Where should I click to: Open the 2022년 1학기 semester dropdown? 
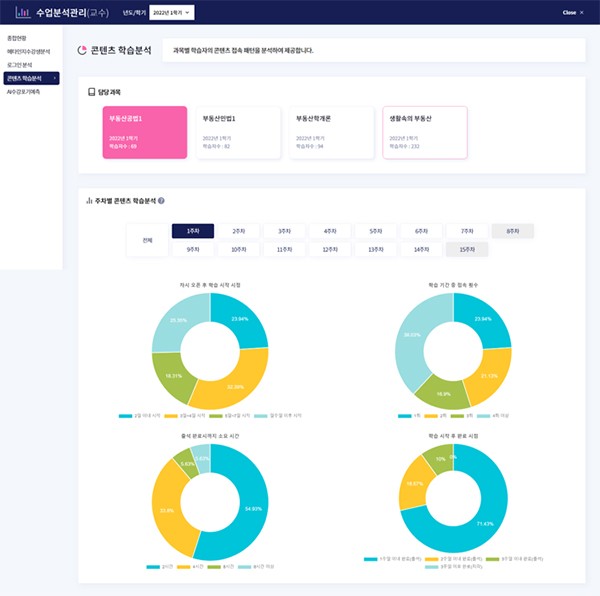tap(171, 12)
